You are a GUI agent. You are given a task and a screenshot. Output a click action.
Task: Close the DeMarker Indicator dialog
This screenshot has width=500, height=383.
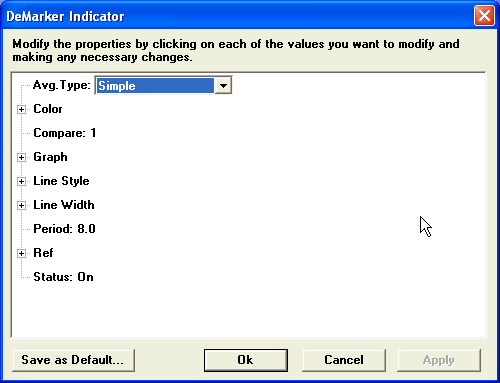point(484,16)
